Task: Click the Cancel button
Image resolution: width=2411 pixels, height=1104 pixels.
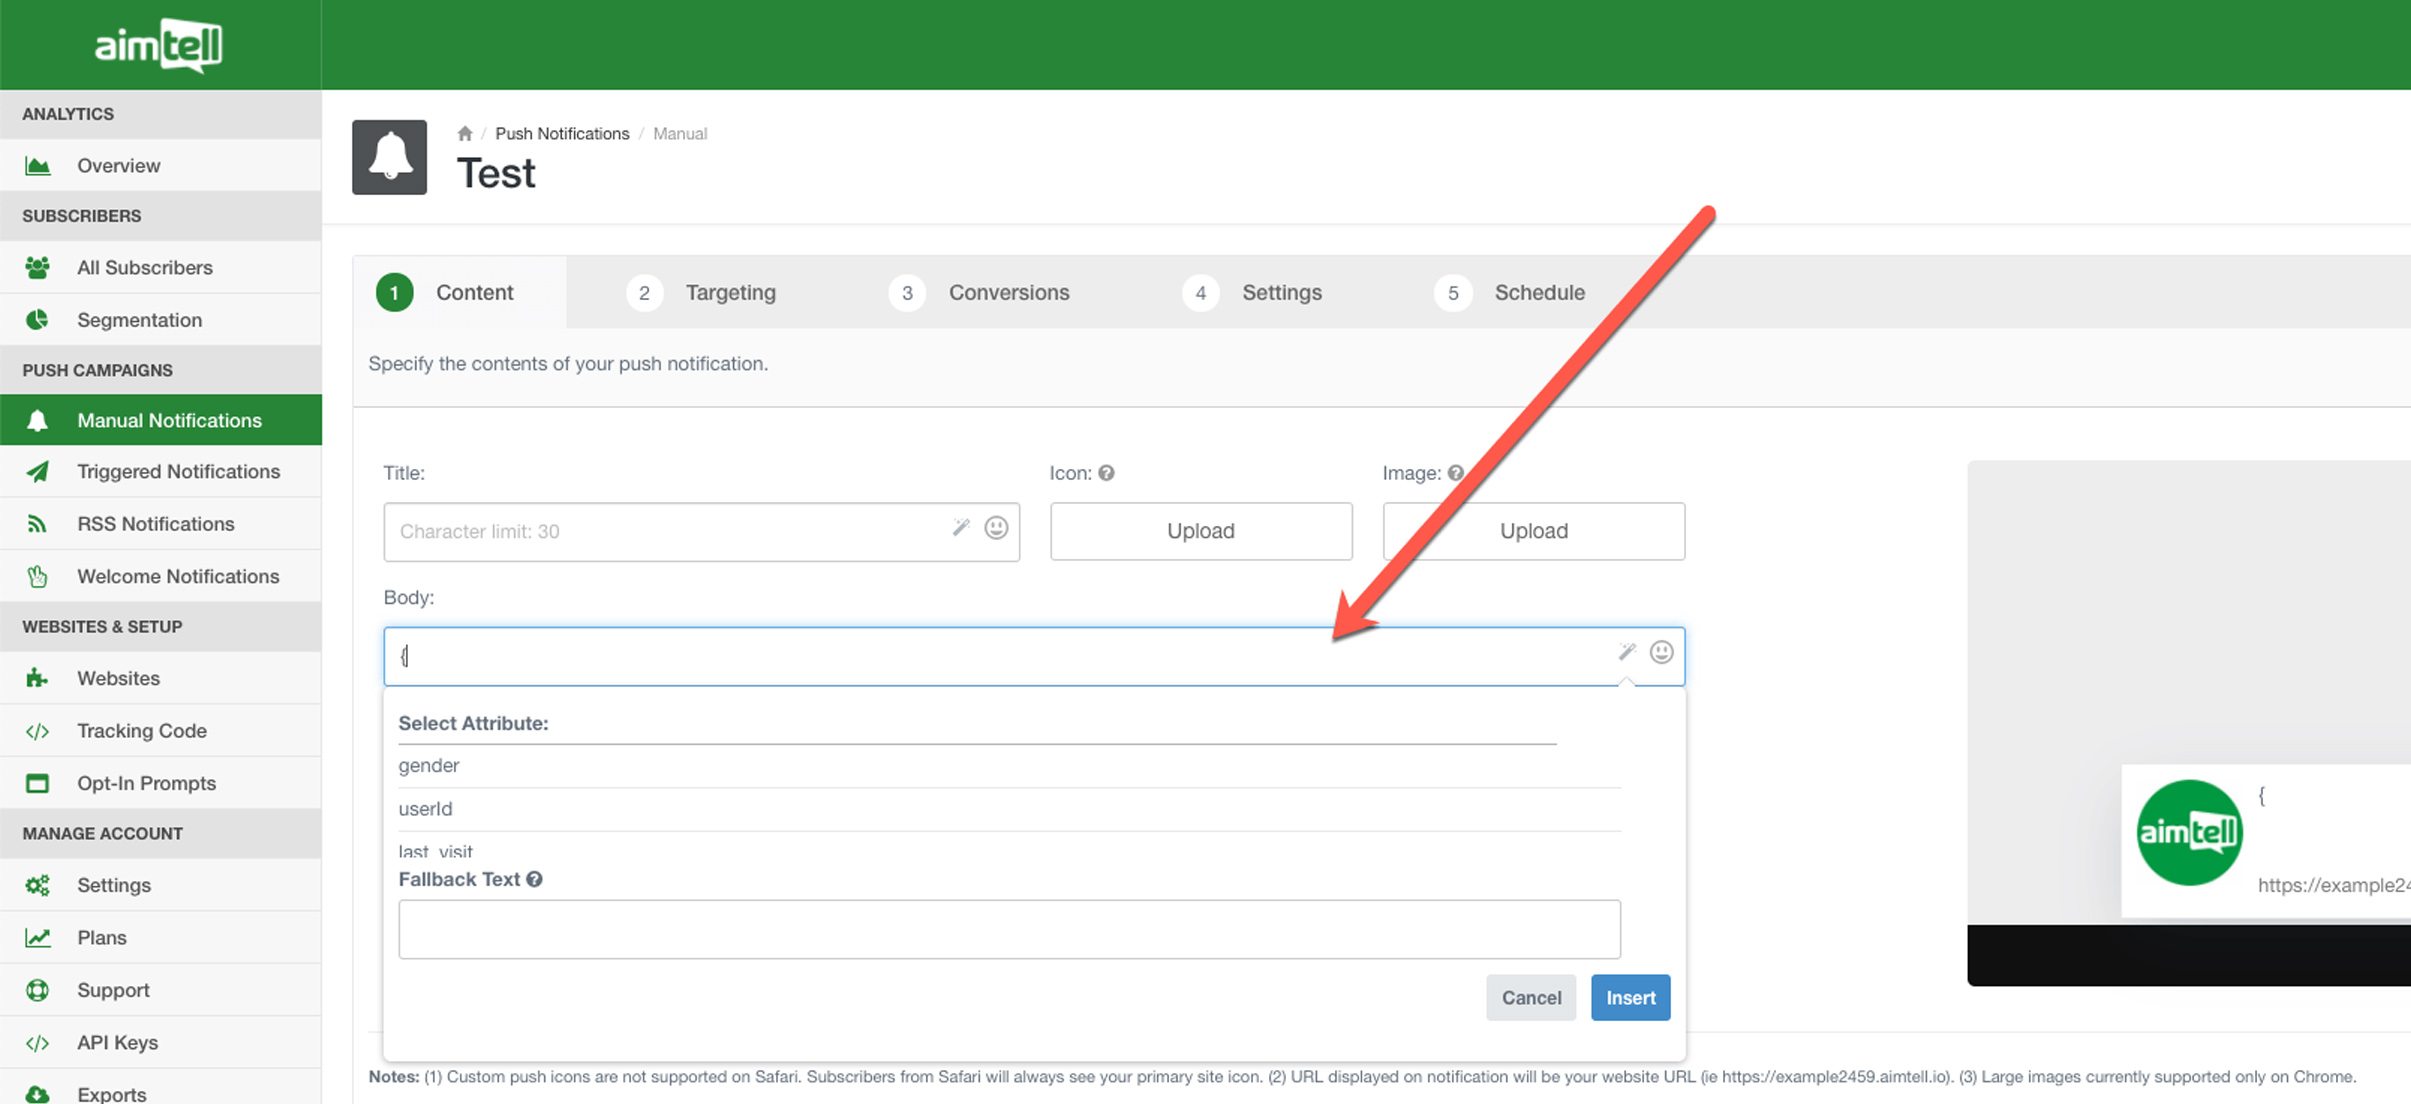Action: [x=1530, y=997]
